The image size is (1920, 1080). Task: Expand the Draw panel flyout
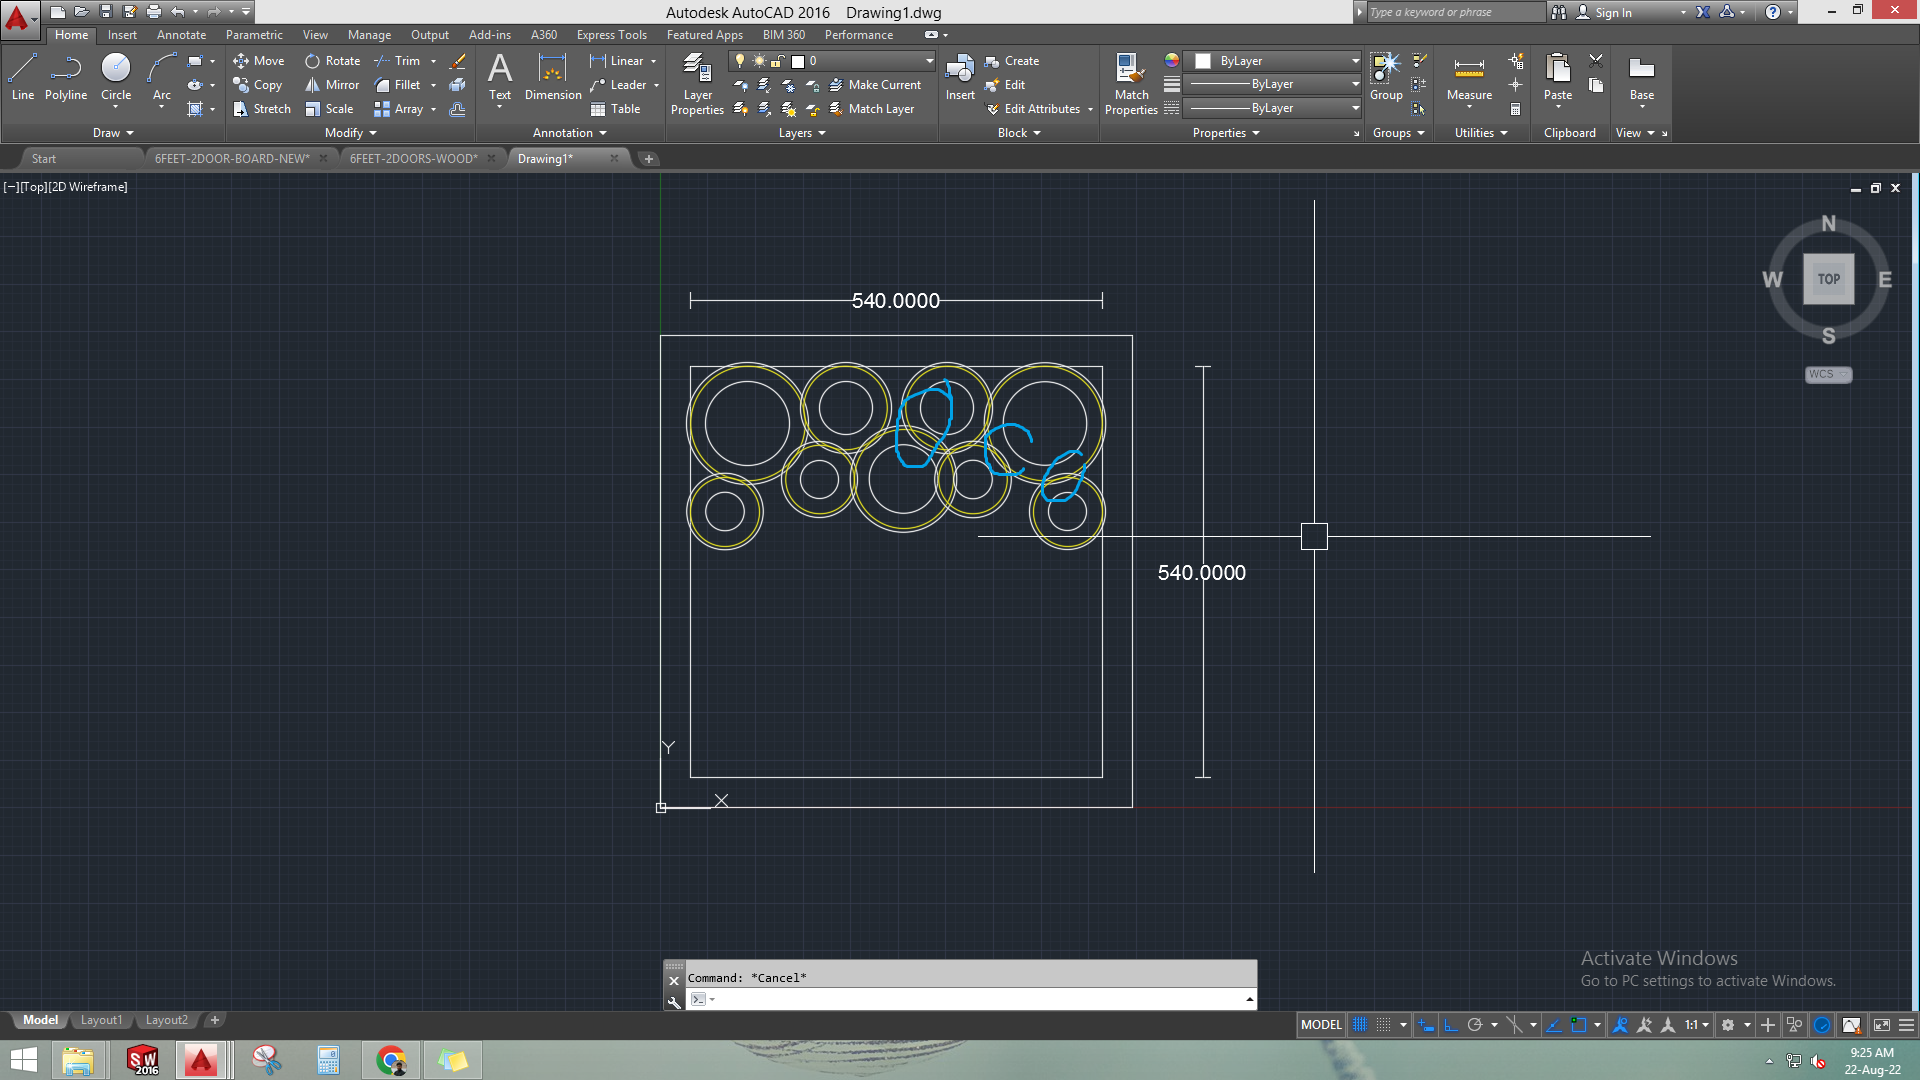(x=113, y=133)
